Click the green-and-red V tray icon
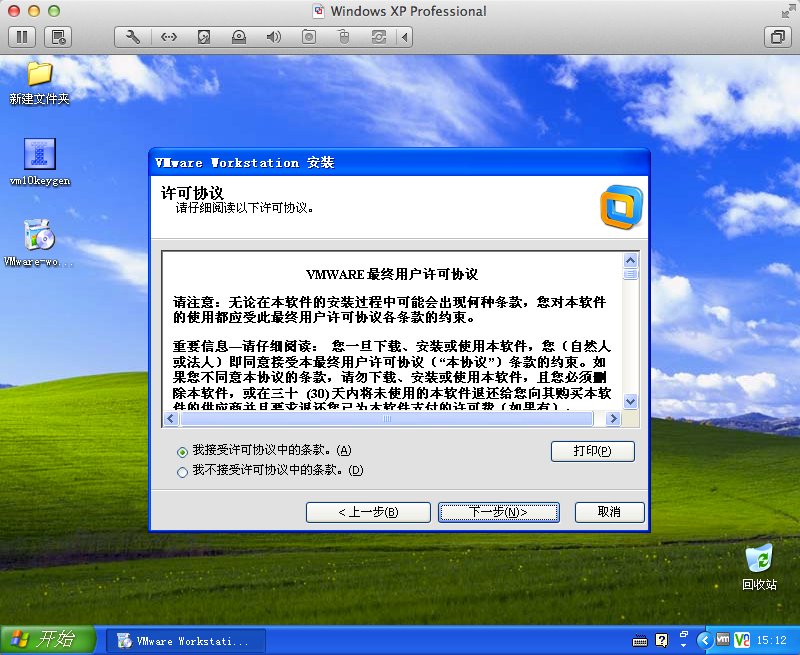Image resolution: width=800 pixels, height=655 pixels. point(742,640)
